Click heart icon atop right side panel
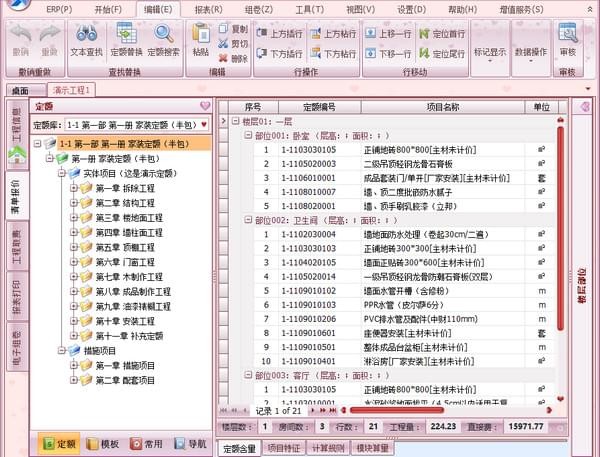This screenshot has height=457, width=600. coord(585,106)
